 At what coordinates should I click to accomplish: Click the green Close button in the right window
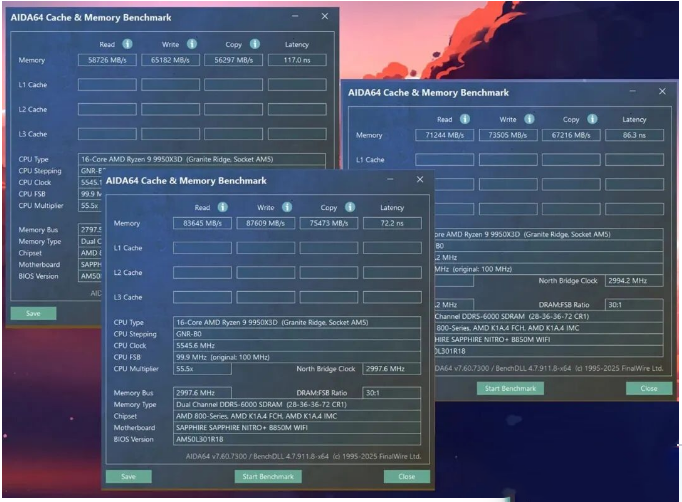(648, 388)
